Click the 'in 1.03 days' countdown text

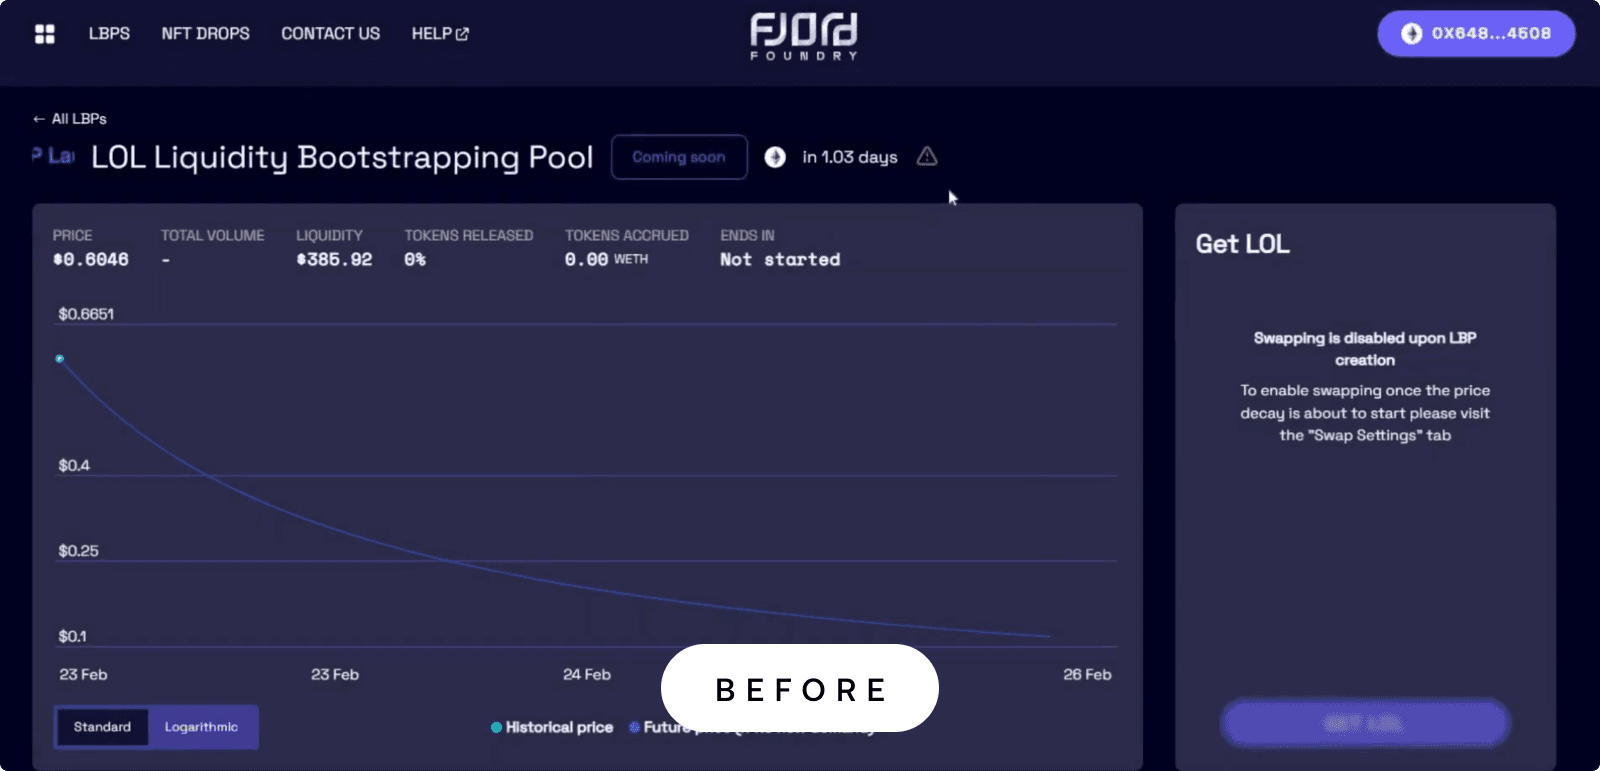click(850, 157)
